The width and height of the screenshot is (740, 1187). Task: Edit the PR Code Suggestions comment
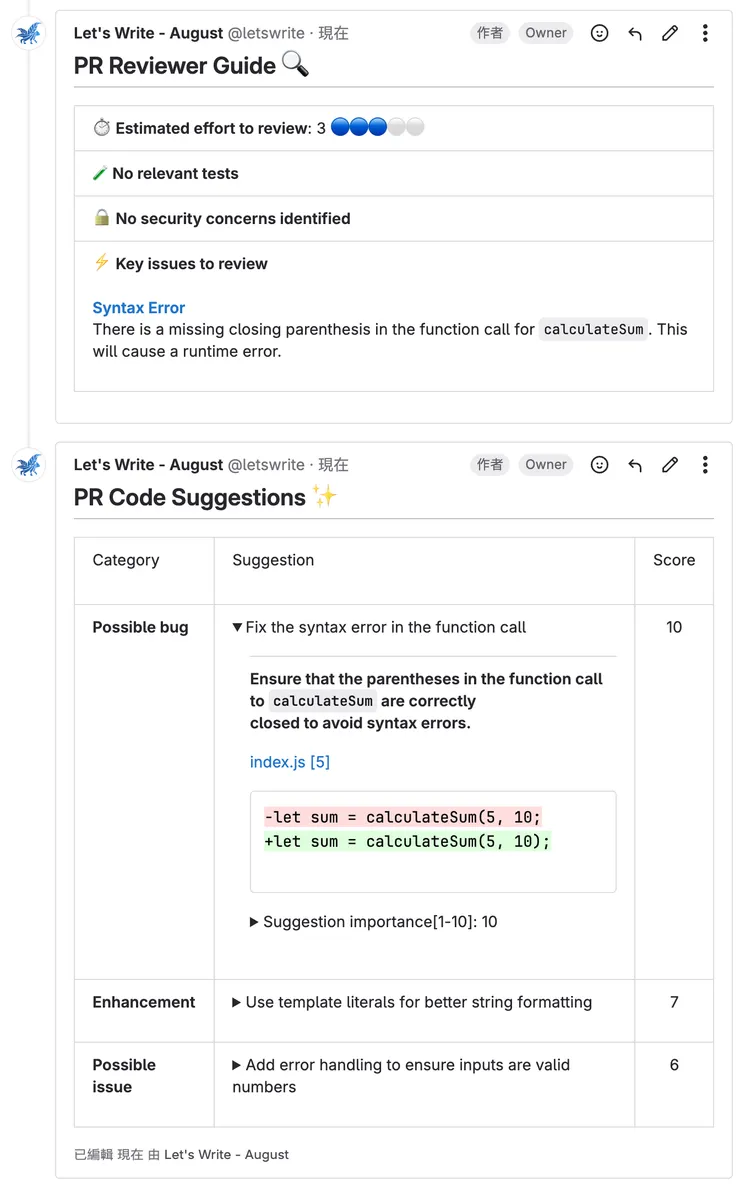(669, 464)
